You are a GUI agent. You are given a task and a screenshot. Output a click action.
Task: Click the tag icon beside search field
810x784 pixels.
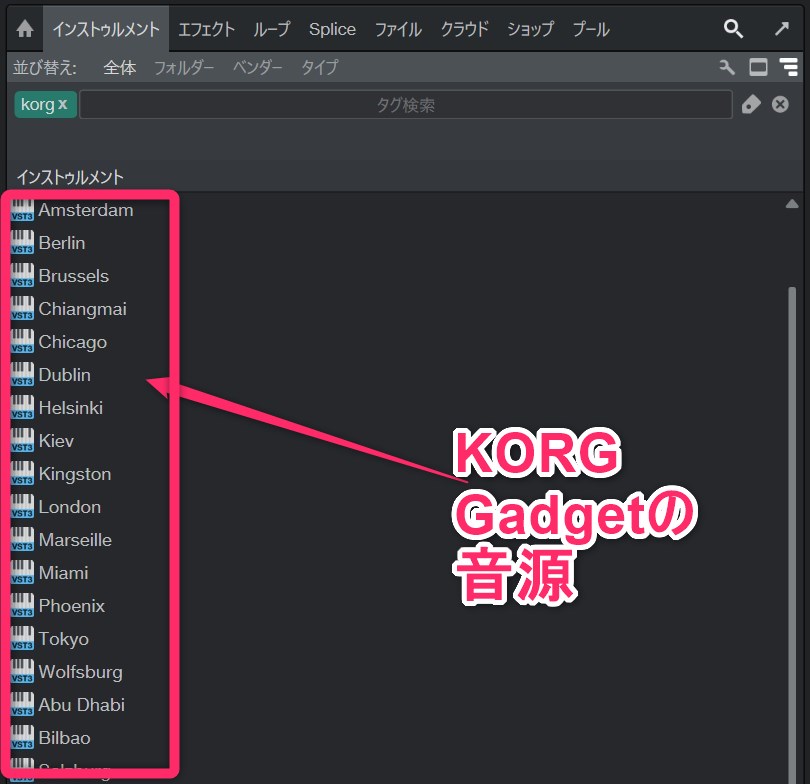pyautogui.click(x=751, y=105)
